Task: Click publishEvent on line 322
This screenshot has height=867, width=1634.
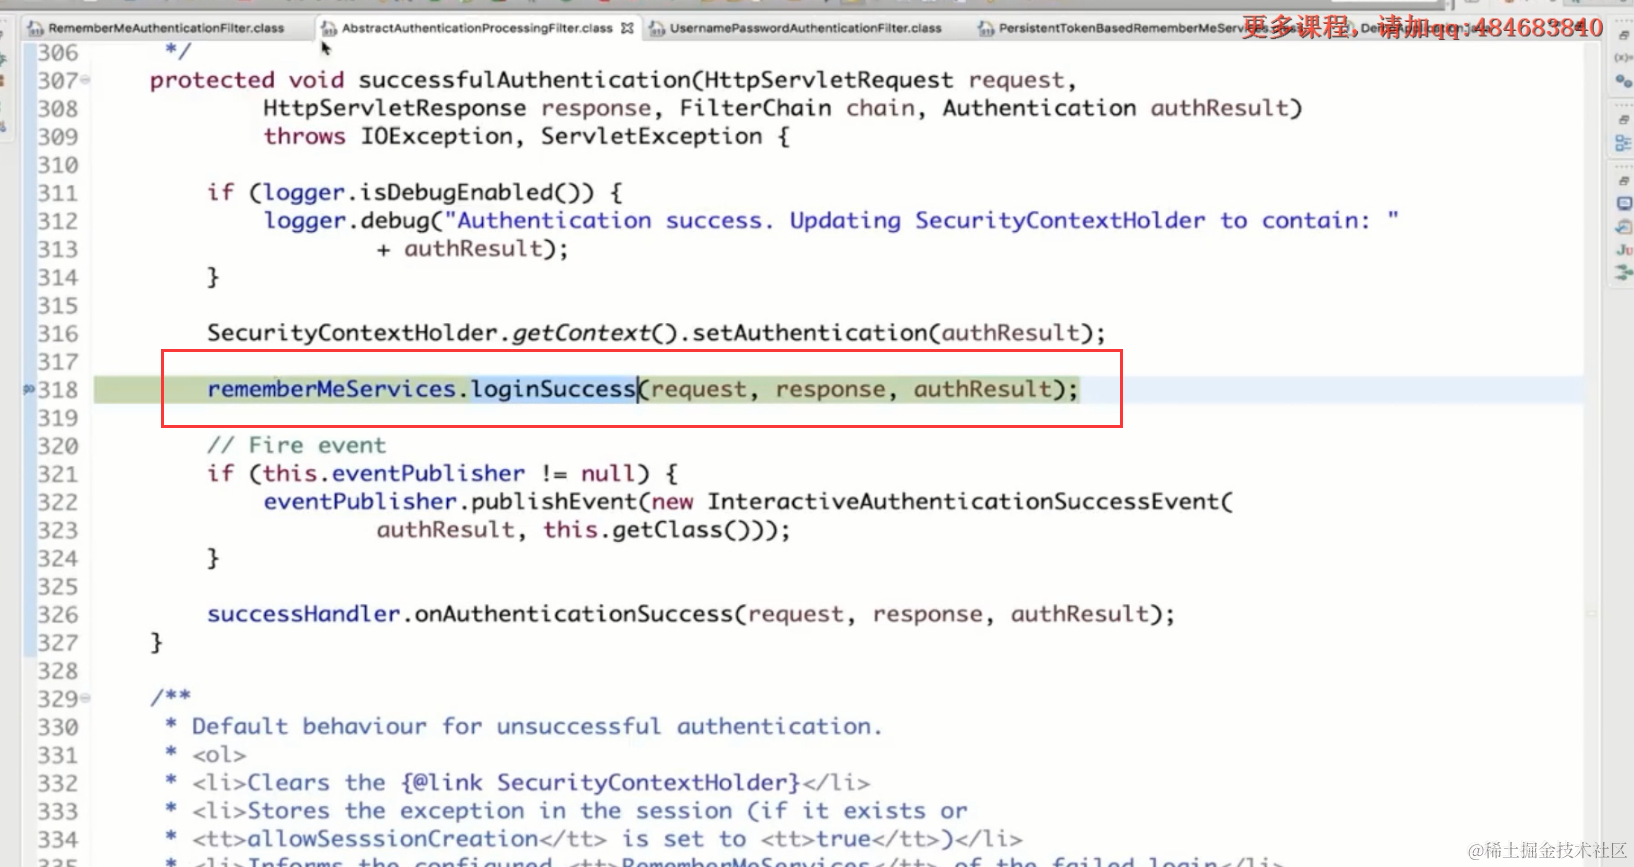Action: (554, 502)
